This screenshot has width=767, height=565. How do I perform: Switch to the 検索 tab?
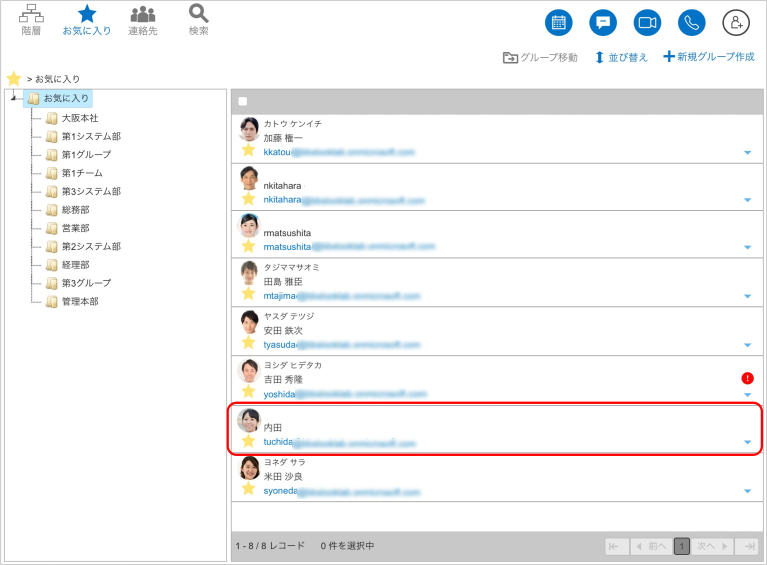click(199, 20)
